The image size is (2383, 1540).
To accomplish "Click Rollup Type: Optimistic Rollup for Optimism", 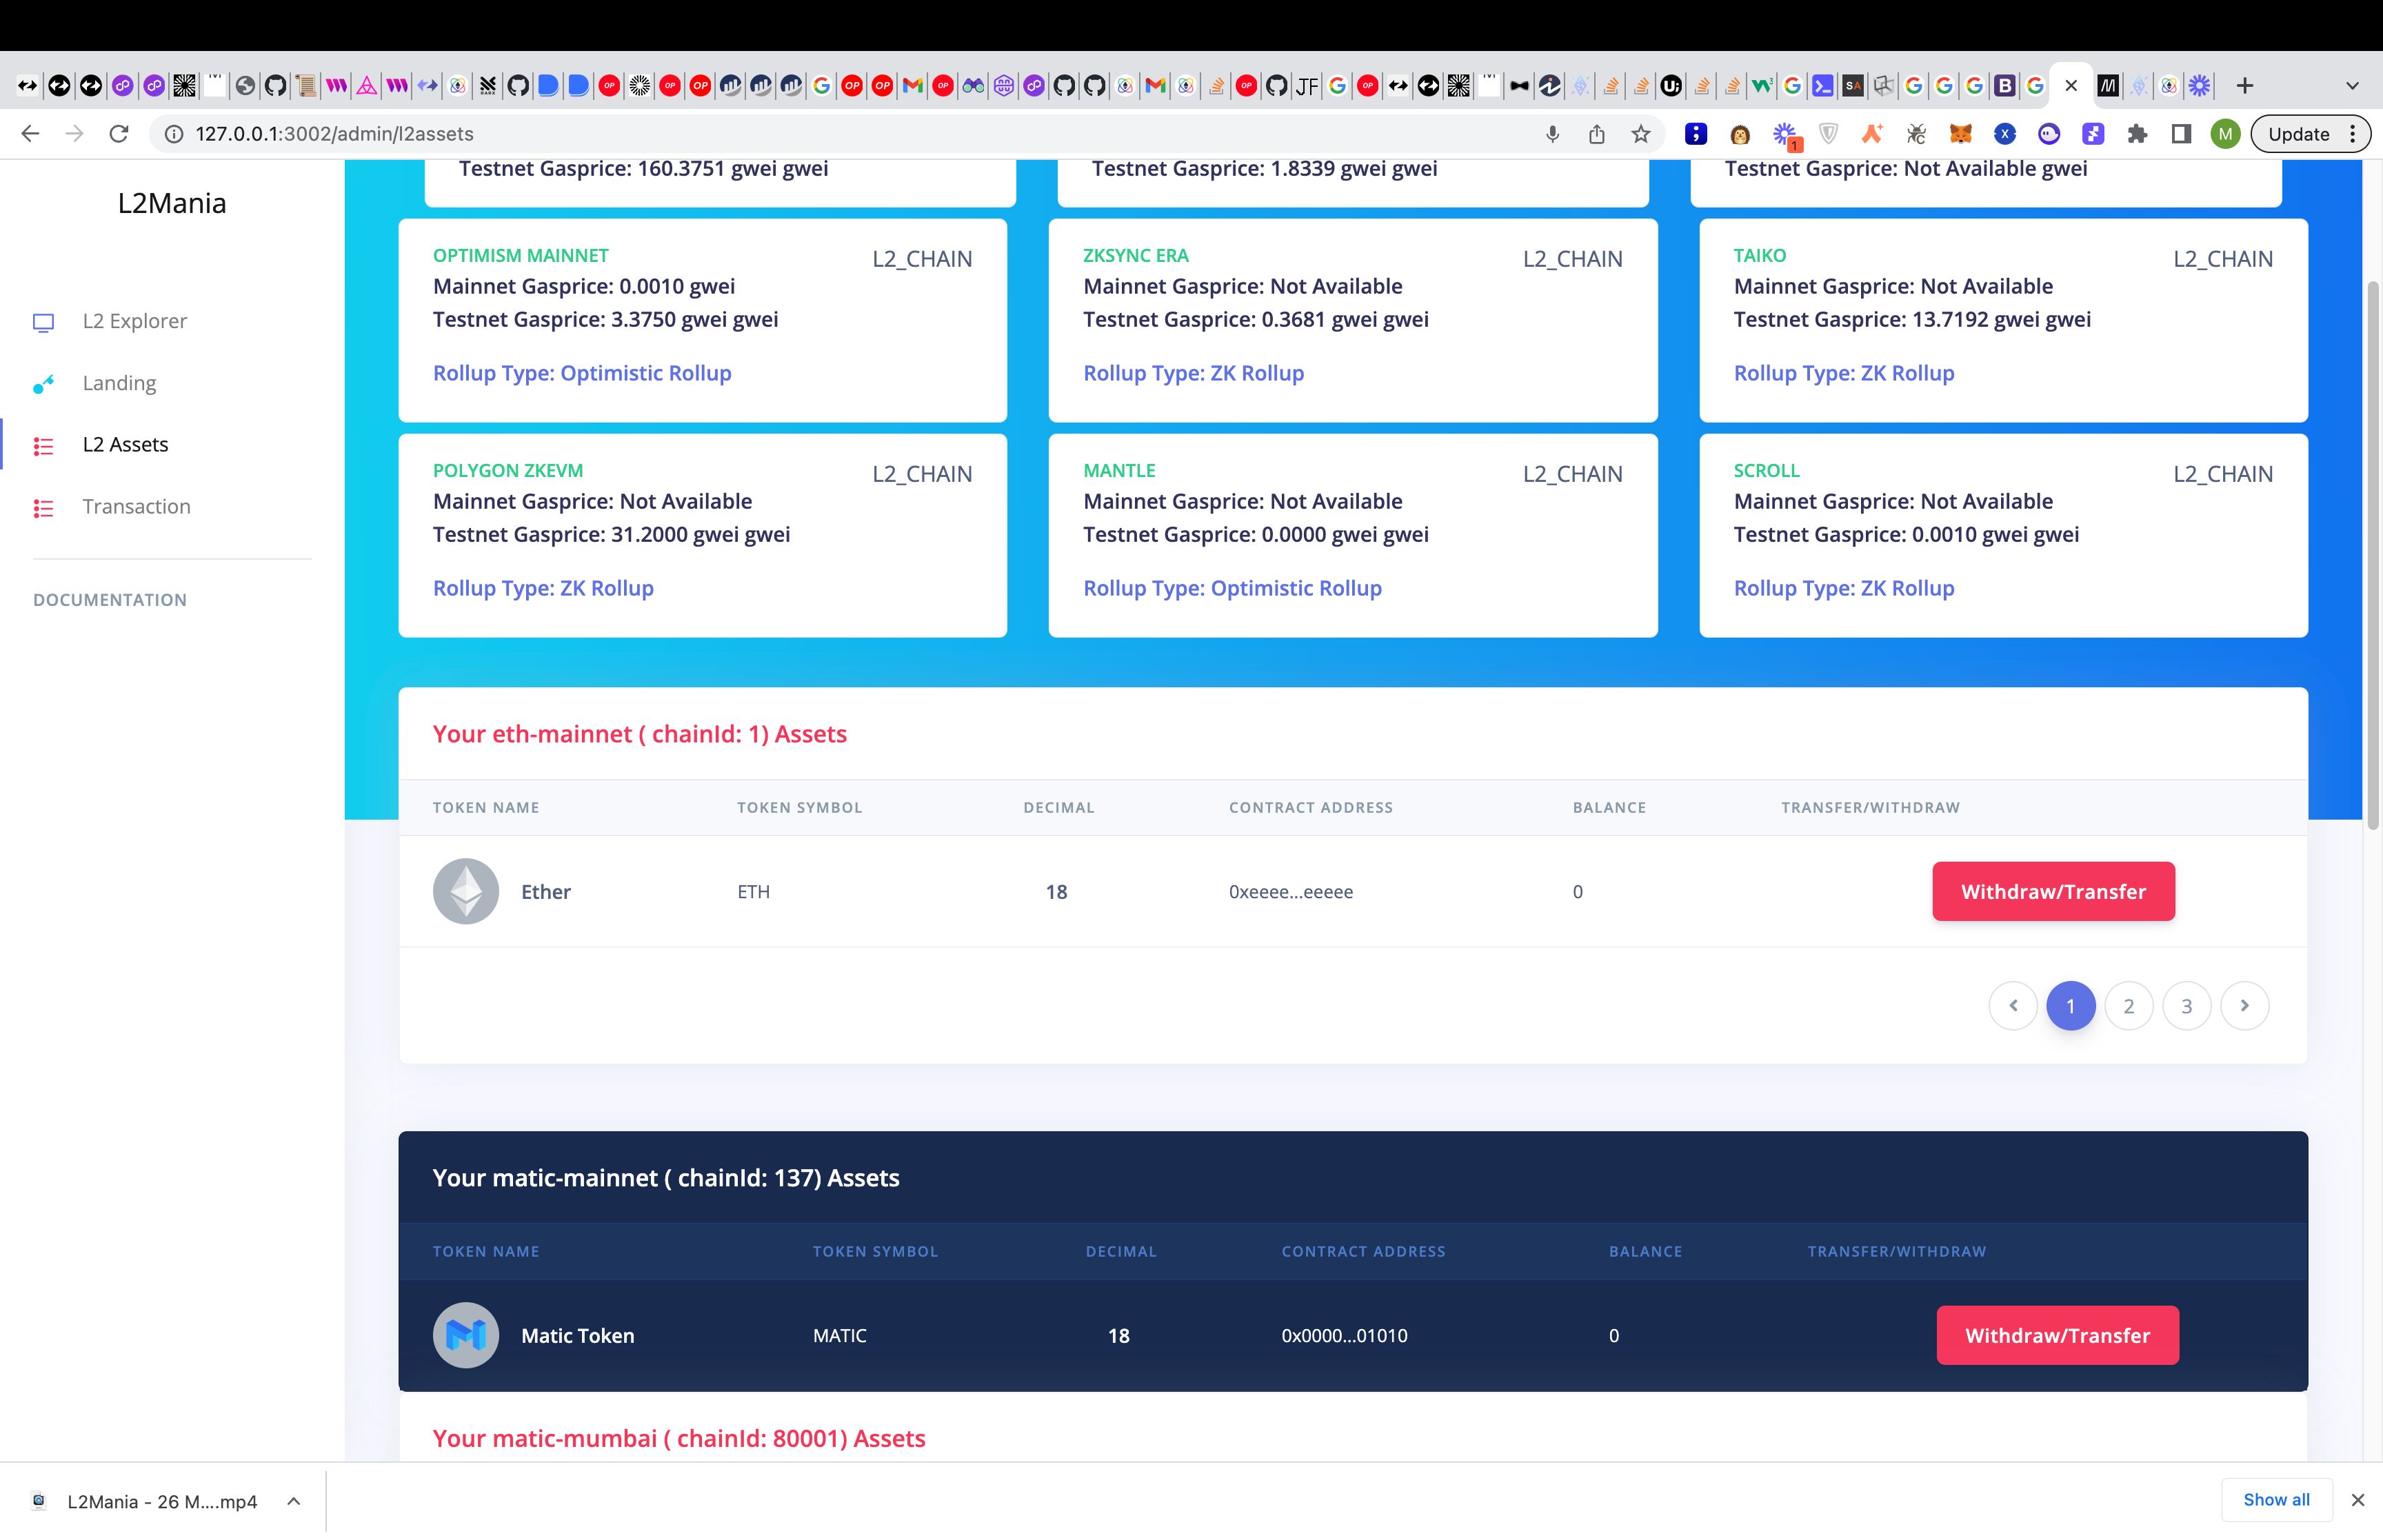I will 582,372.
